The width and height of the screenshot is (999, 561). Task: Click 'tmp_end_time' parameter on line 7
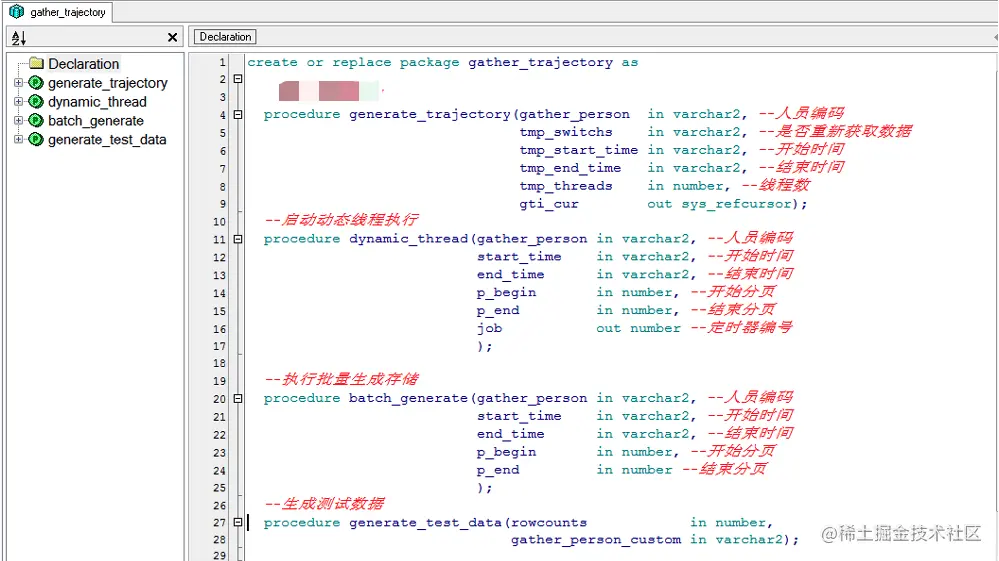(570, 168)
